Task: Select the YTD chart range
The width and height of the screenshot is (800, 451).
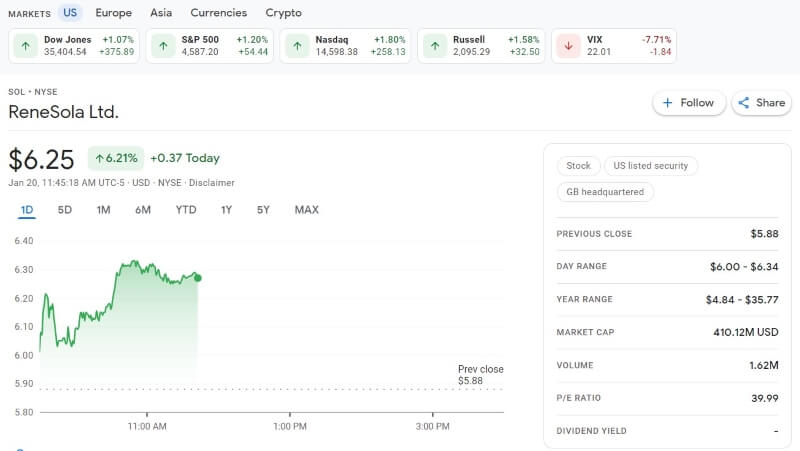Action: pos(186,210)
